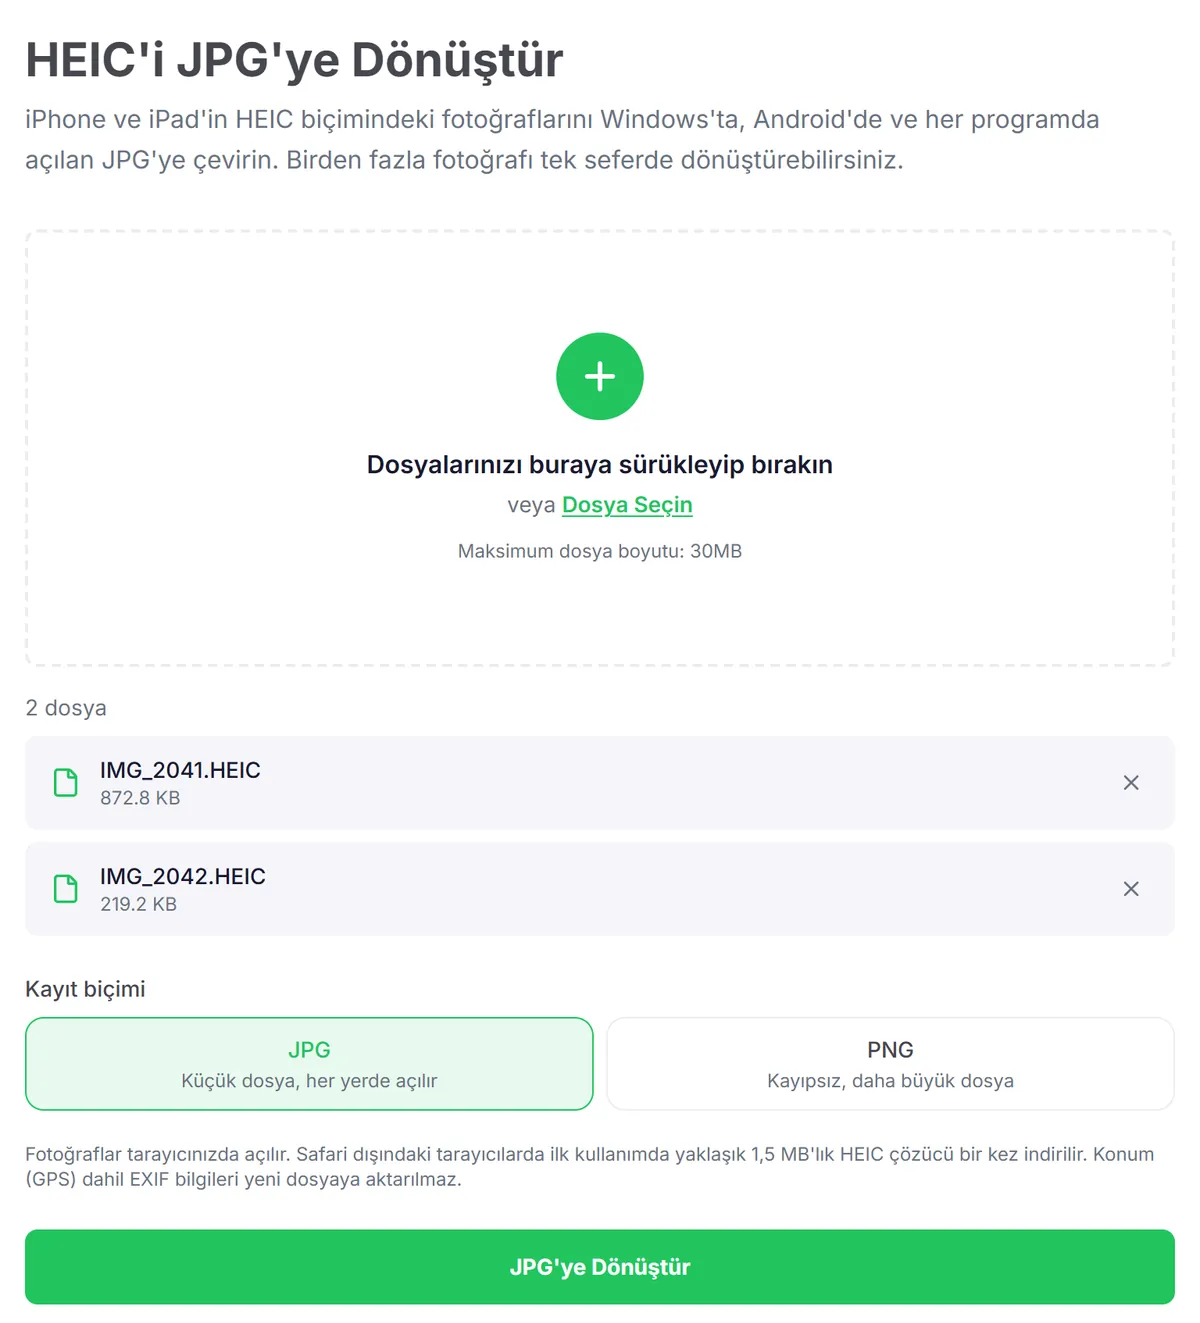Image resolution: width=1200 pixels, height=1323 pixels.
Task: Click the intro description under the heading
Action: (x=562, y=140)
